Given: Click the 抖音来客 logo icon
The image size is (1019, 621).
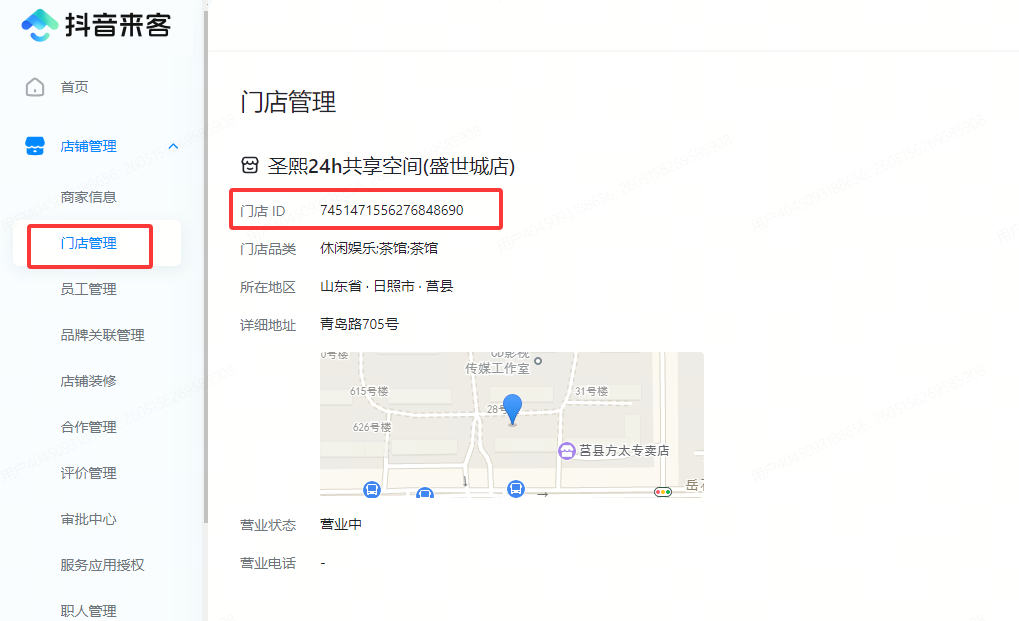Looking at the screenshot, I should (40, 25).
